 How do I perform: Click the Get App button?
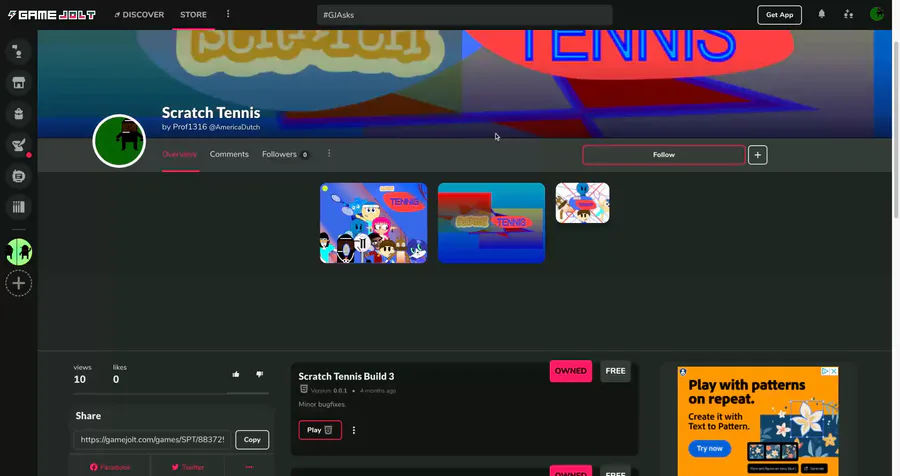coord(779,15)
